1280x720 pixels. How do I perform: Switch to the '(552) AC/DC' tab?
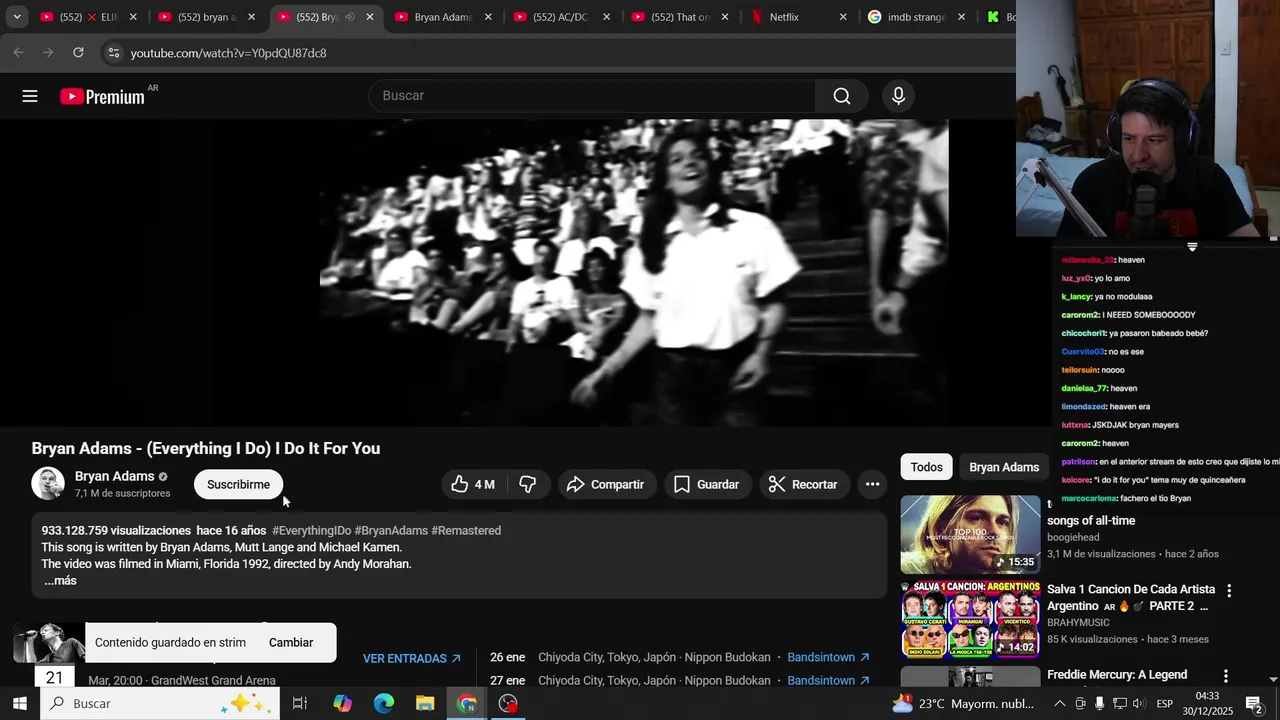(x=560, y=17)
